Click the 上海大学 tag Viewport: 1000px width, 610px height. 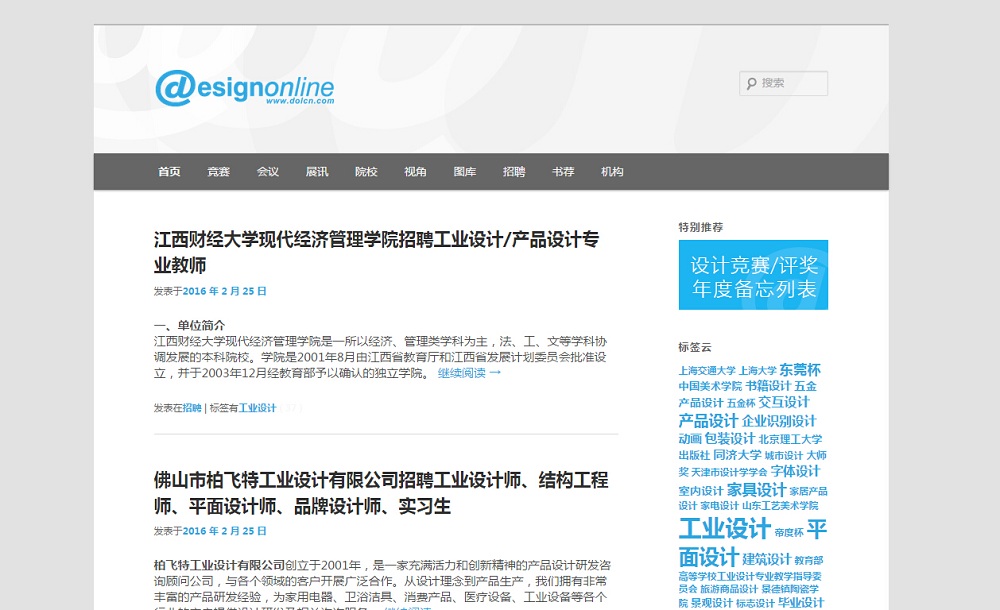click(x=758, y=371)
